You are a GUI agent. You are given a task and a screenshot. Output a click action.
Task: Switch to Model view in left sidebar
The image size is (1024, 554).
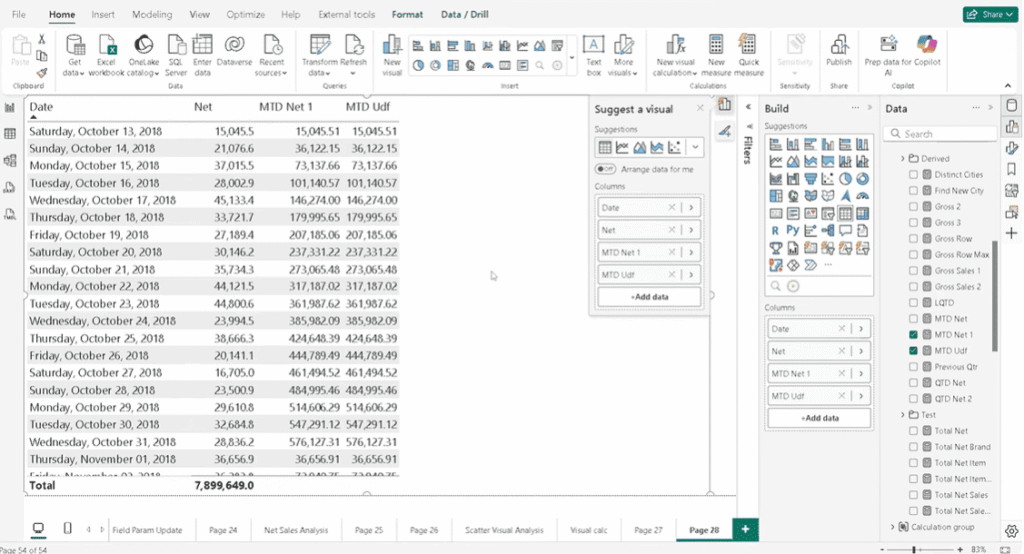(x=10, y=161)
